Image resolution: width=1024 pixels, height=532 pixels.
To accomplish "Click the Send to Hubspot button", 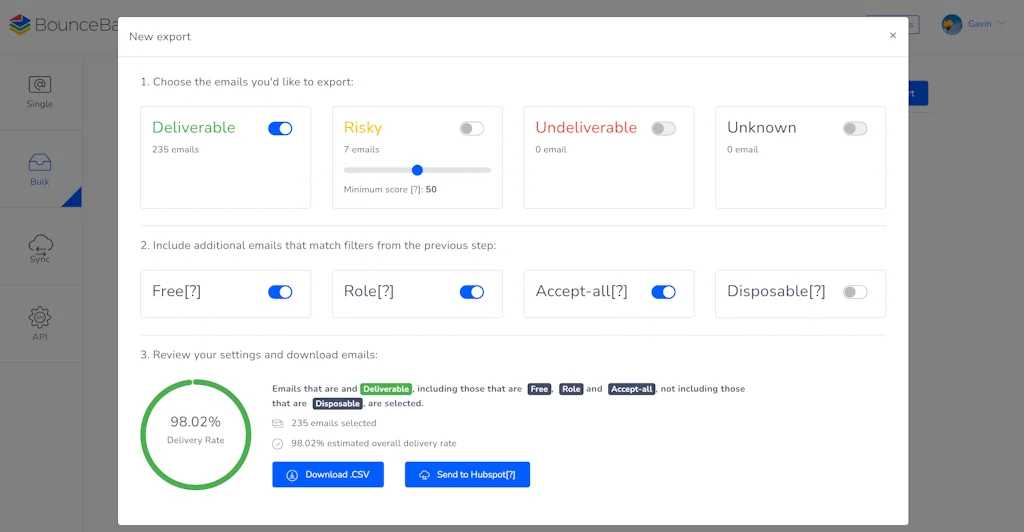I will [467, 475].
